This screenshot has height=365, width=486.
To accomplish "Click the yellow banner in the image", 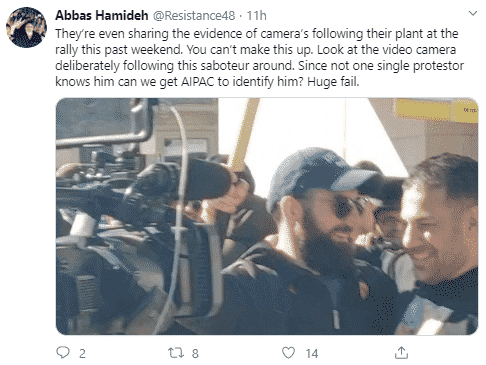I will point(437,110).
